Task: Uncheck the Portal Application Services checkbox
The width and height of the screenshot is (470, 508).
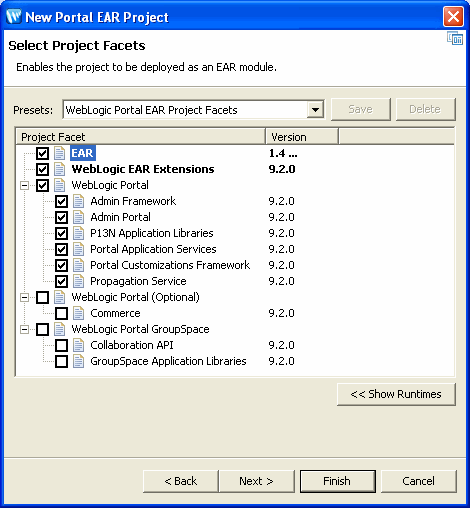Action: click(61, 249)
